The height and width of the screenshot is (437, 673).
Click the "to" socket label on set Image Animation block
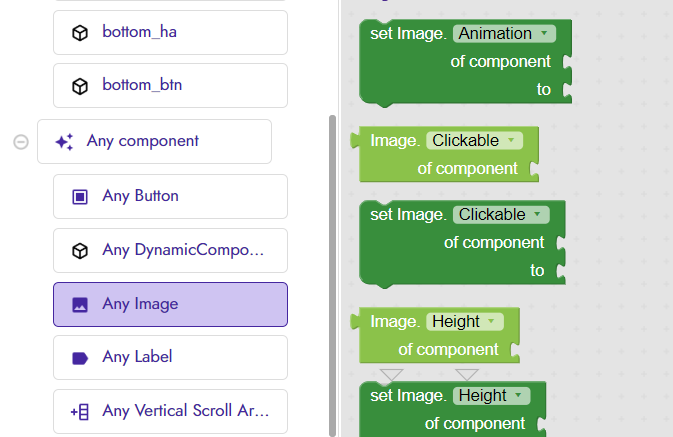pyautogui.click(x=543, y=89)
